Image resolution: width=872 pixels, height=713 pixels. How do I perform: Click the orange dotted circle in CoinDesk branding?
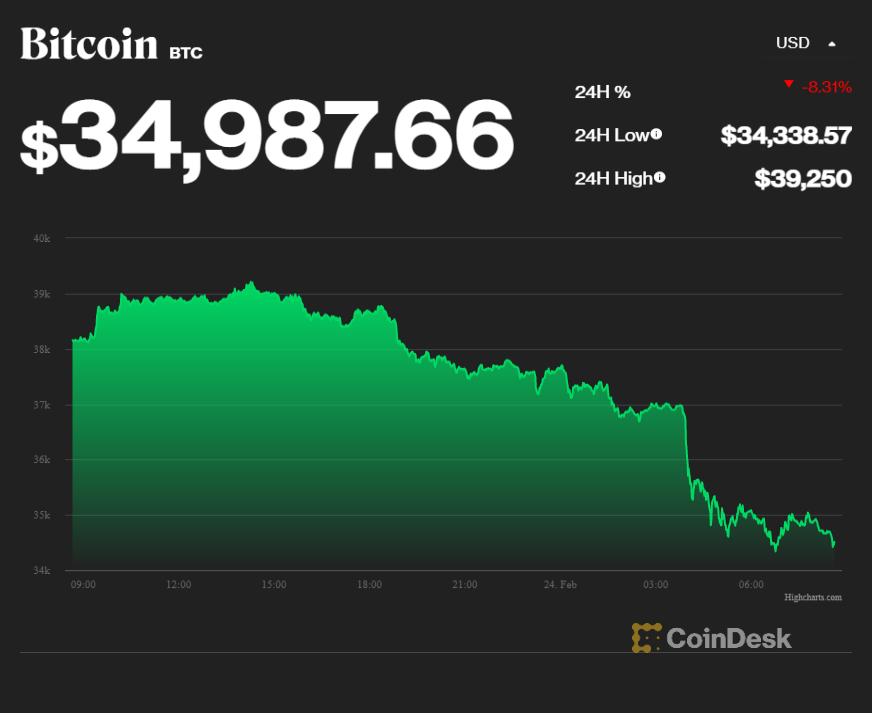point(645,638)
